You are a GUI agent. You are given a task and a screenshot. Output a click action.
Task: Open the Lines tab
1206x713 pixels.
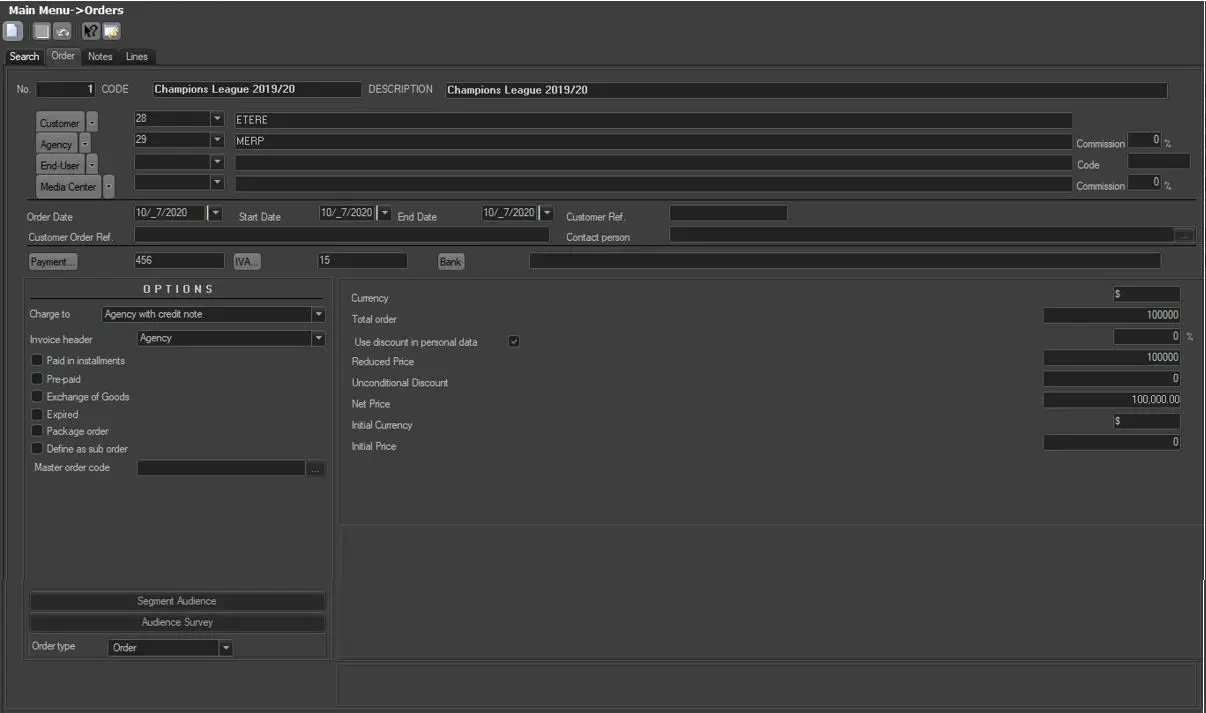tap(136, 57)
